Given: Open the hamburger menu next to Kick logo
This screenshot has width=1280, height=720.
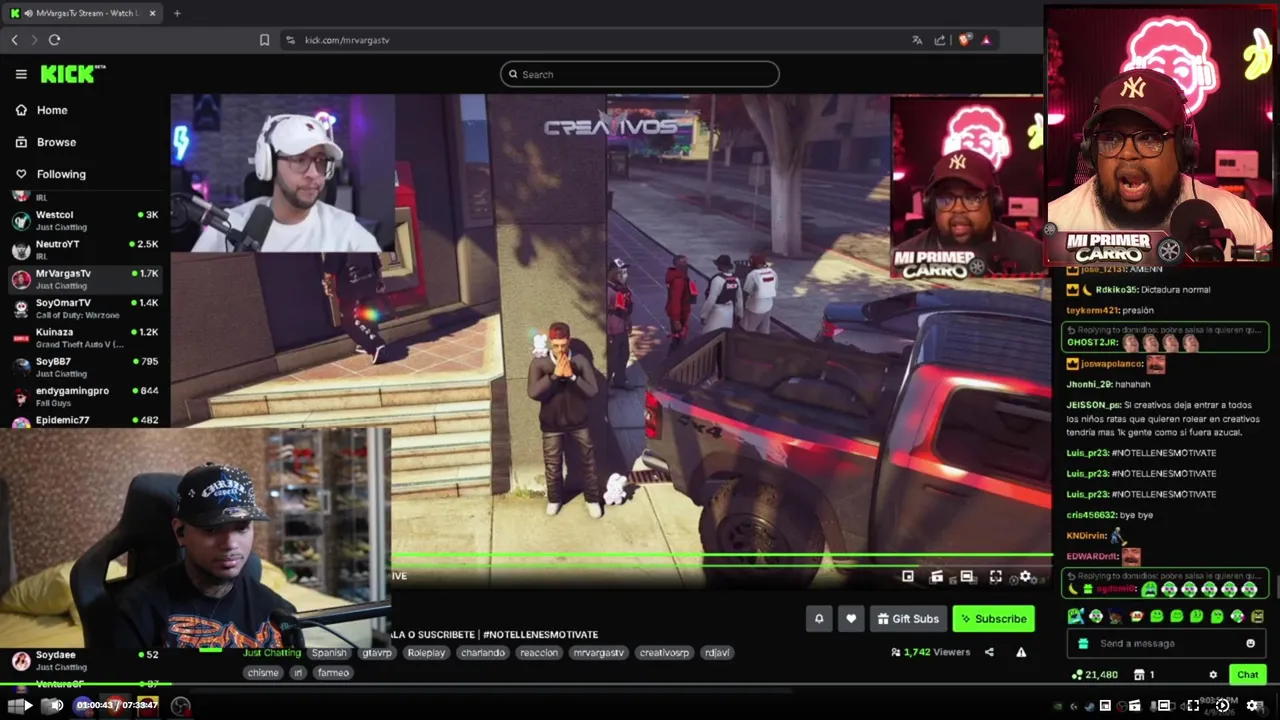Looking at the screenshot, I should click(x=21, y=74).
